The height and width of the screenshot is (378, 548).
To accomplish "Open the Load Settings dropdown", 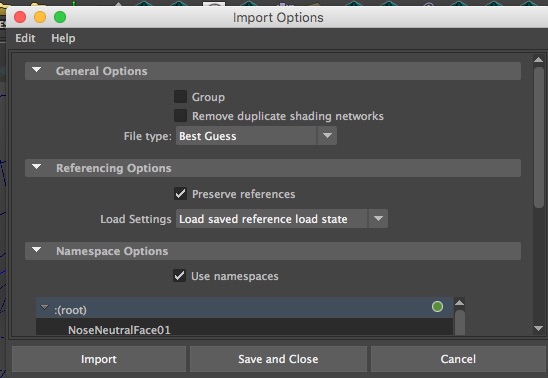I will [x=282, y=219].
